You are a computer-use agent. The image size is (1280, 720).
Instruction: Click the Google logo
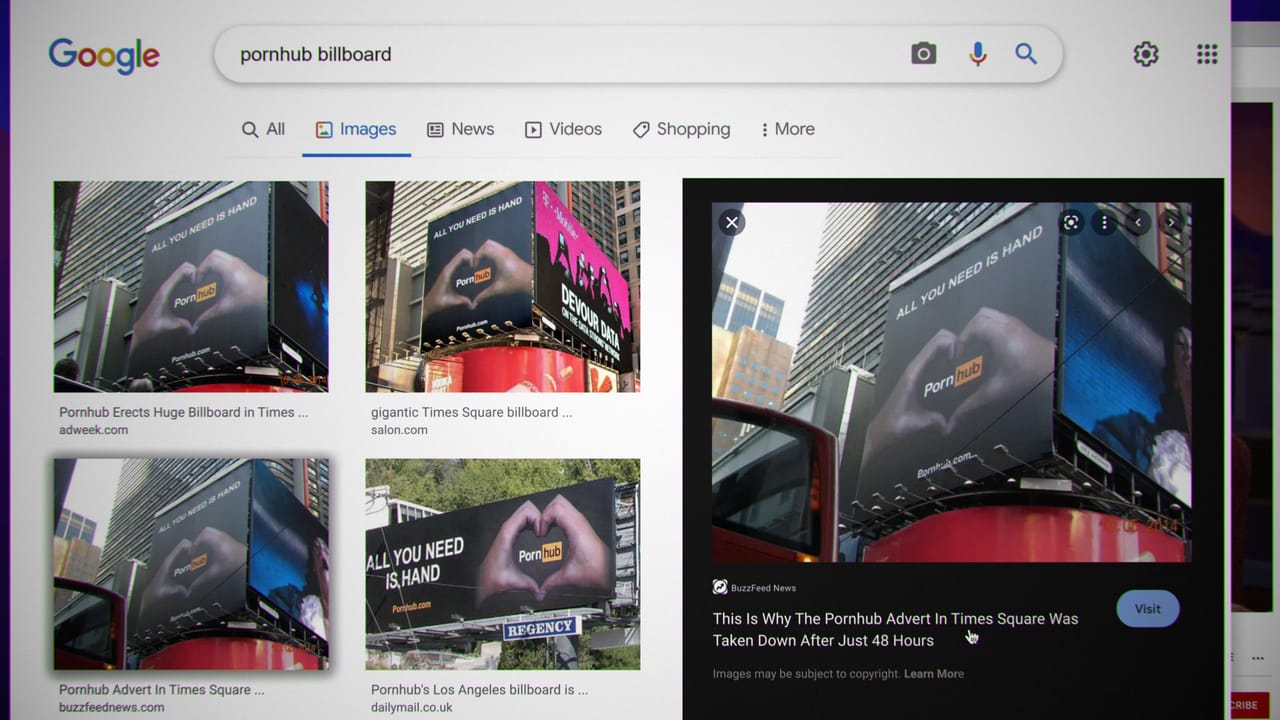104,55
